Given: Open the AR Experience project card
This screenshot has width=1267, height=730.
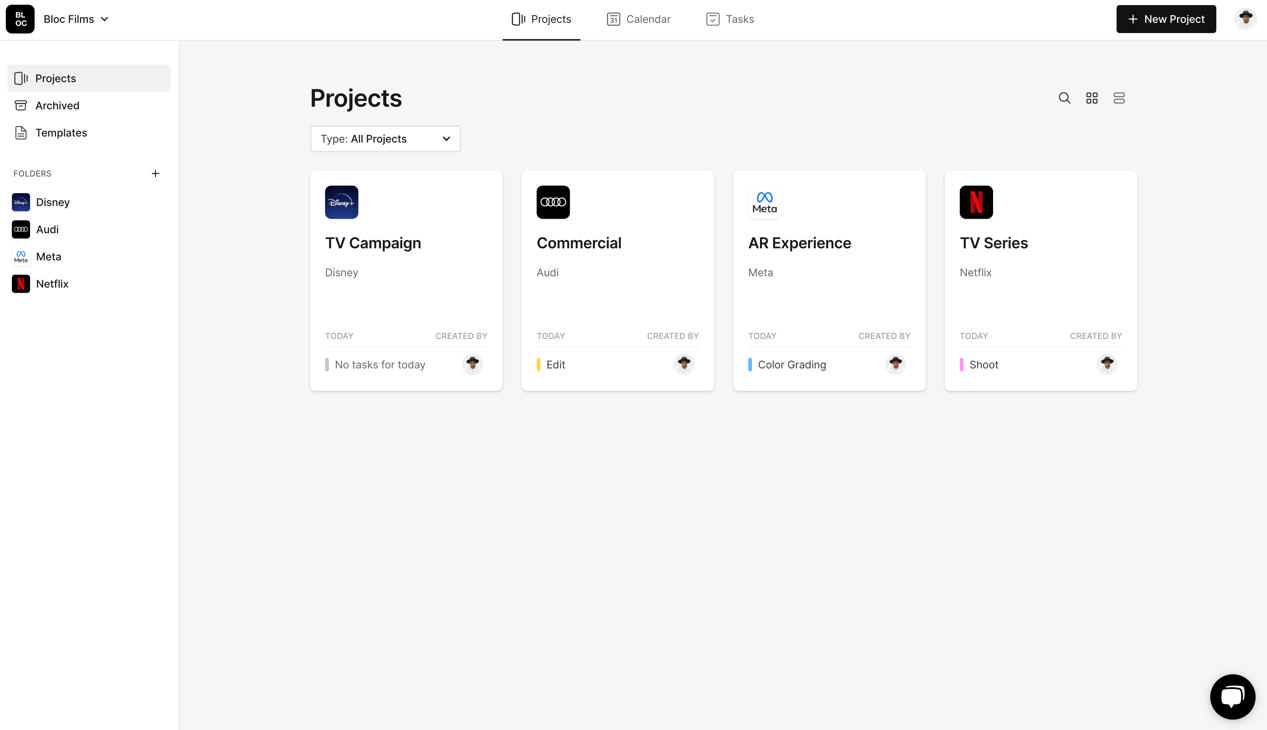Looking at the screenshot, I should pos(828,280).
